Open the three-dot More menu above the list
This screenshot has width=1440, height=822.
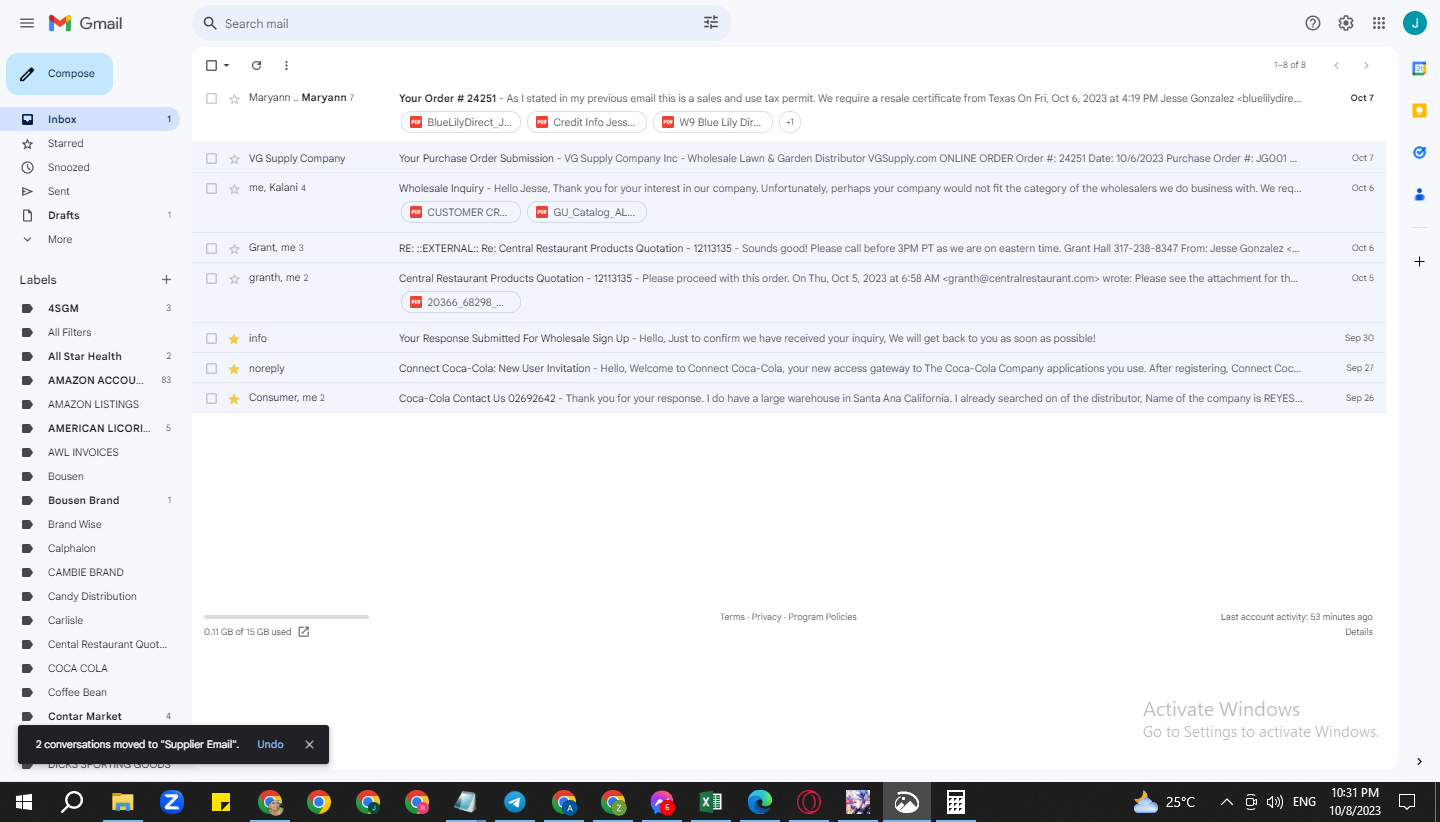[x=286, y=65]
